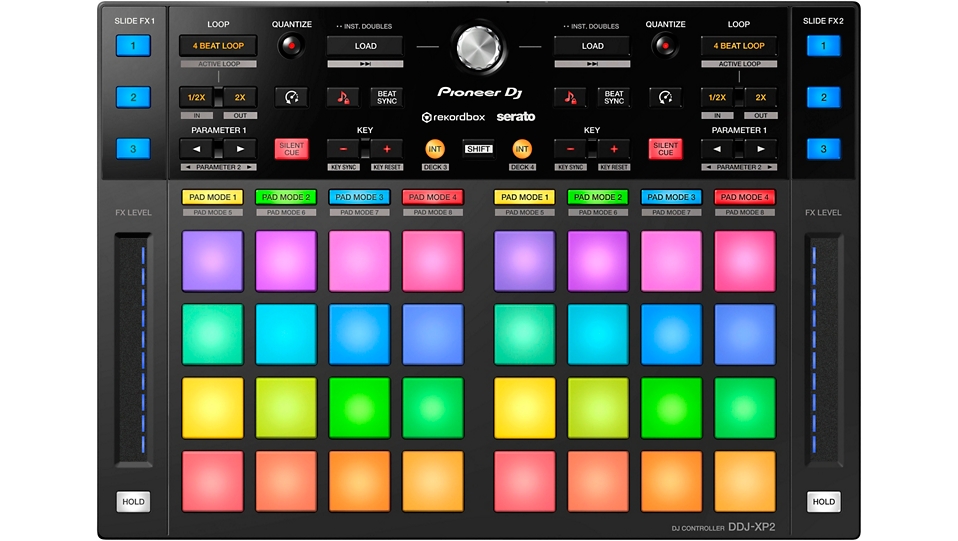Hit the pink pad under right PAD MODE 4
The height and width of the screenshot is (541, 958).
745,261
